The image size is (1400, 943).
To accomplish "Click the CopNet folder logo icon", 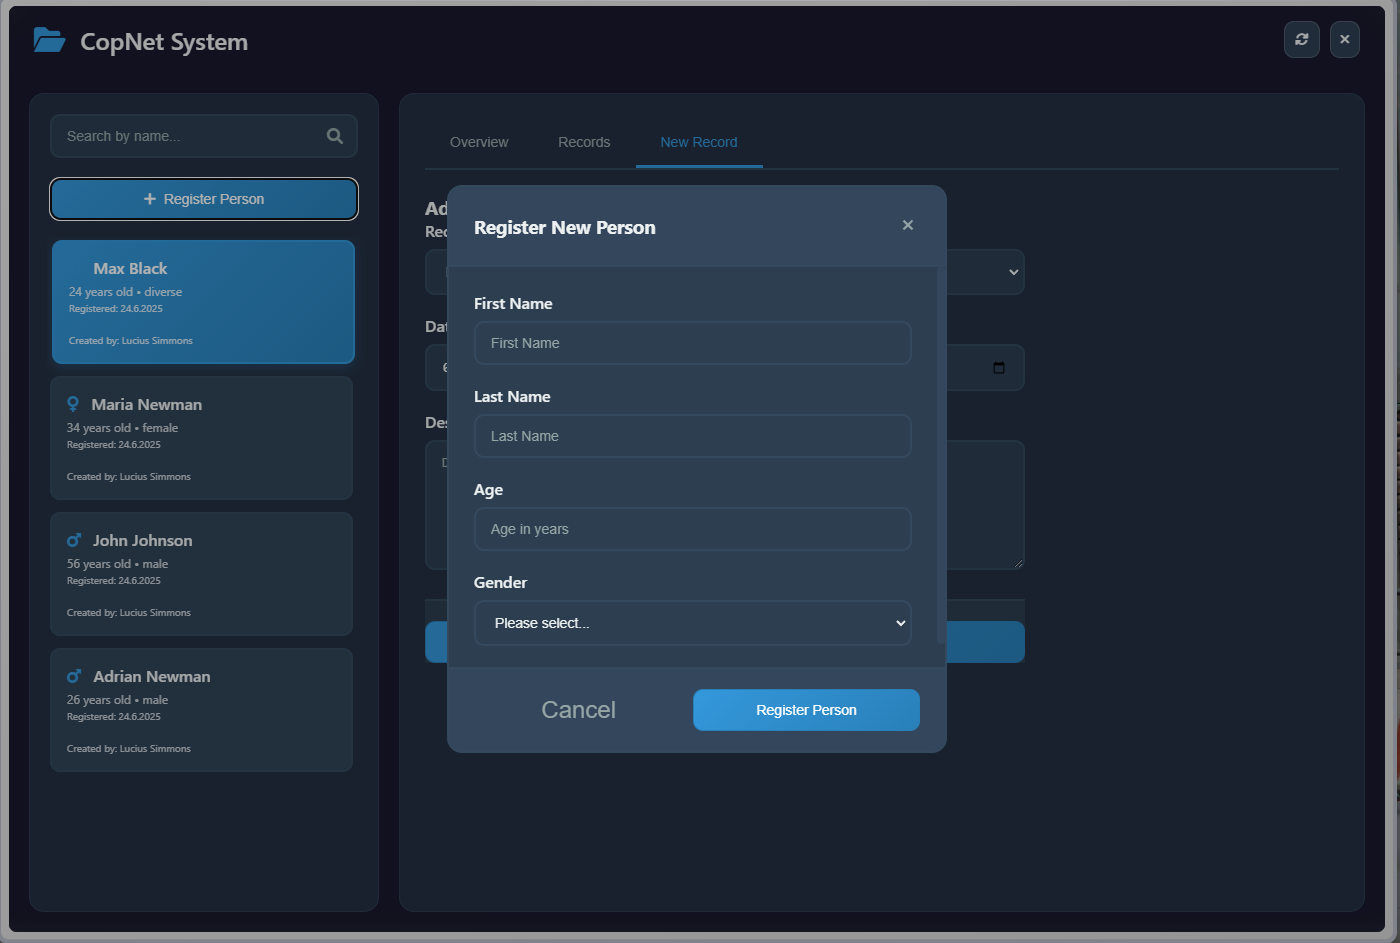I will pos(49,41).
